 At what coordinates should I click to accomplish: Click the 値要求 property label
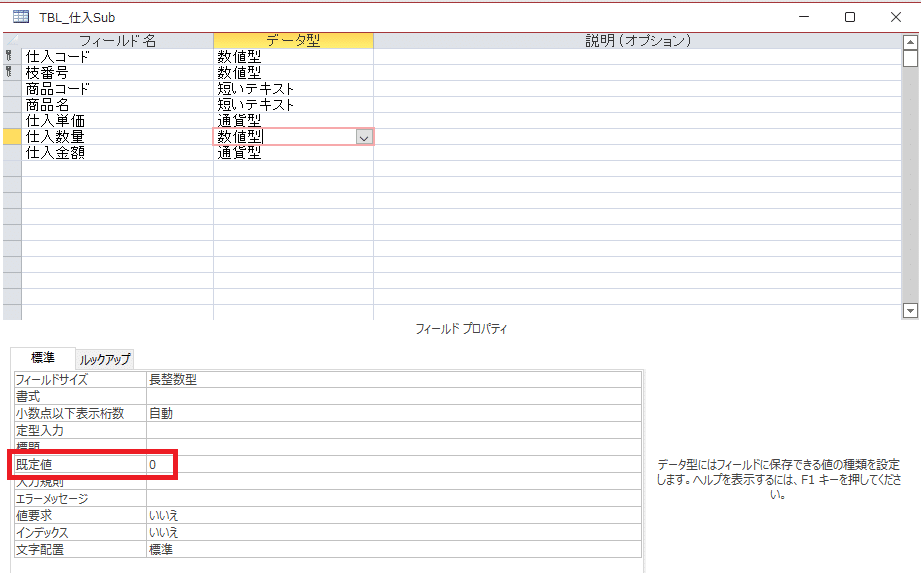point(80,515)
